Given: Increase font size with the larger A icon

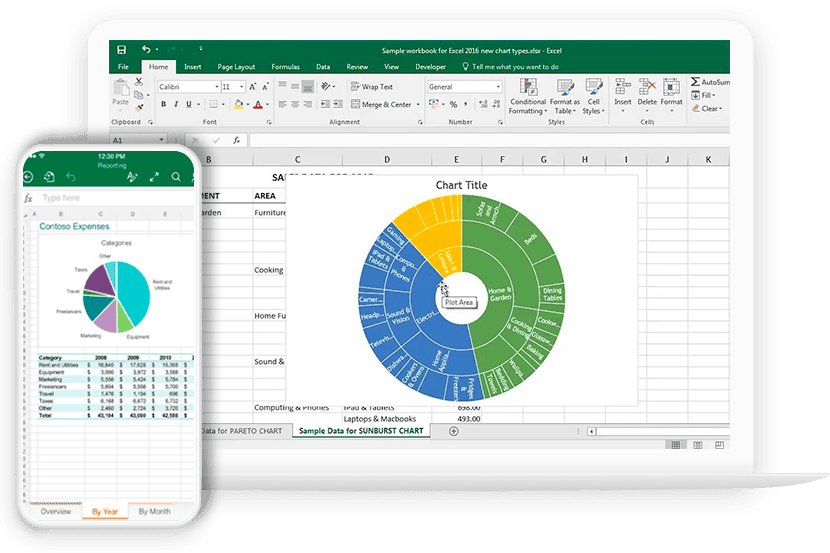Looking at the screenshot, I should [x=252, y=87].
